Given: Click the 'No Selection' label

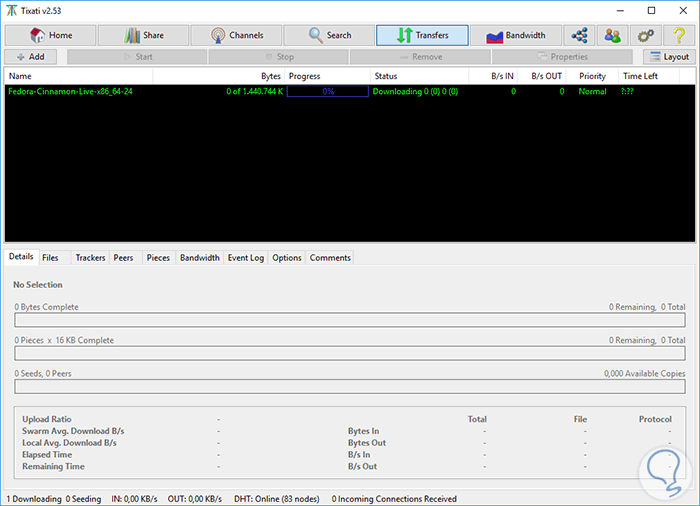Looking at the screenshot, I should click(38, 285).
